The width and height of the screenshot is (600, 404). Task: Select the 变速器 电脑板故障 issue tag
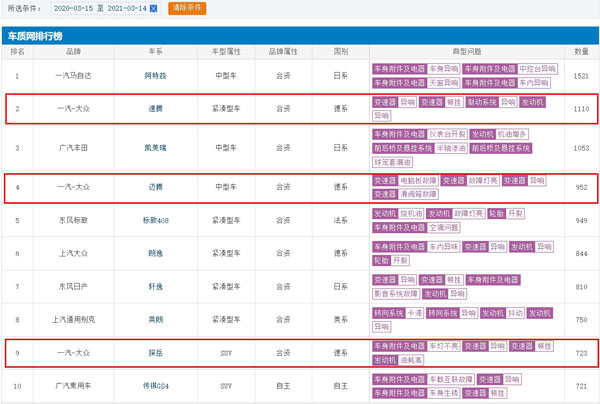pos(405,181)
